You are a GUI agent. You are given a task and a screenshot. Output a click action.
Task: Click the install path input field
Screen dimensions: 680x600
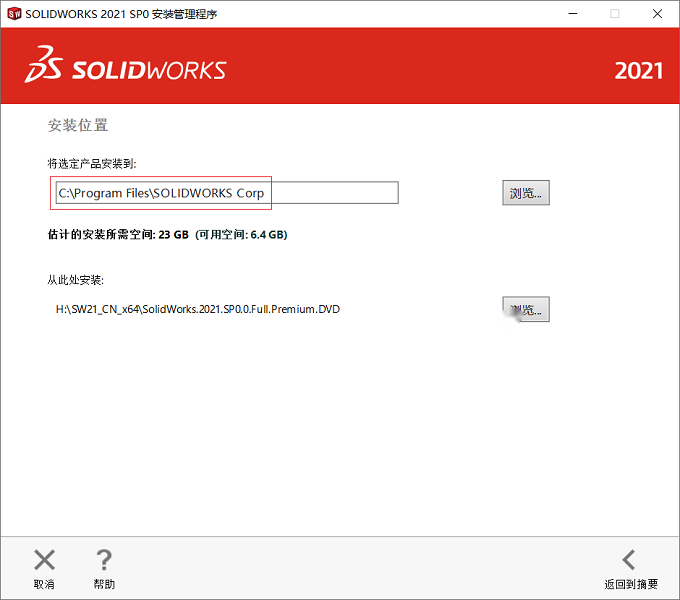pos(227,192)
